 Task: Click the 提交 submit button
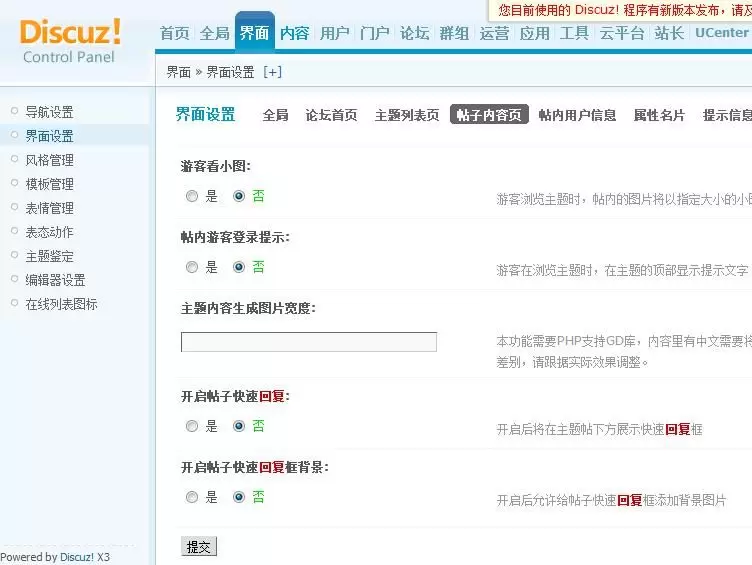tap(199, 546)
